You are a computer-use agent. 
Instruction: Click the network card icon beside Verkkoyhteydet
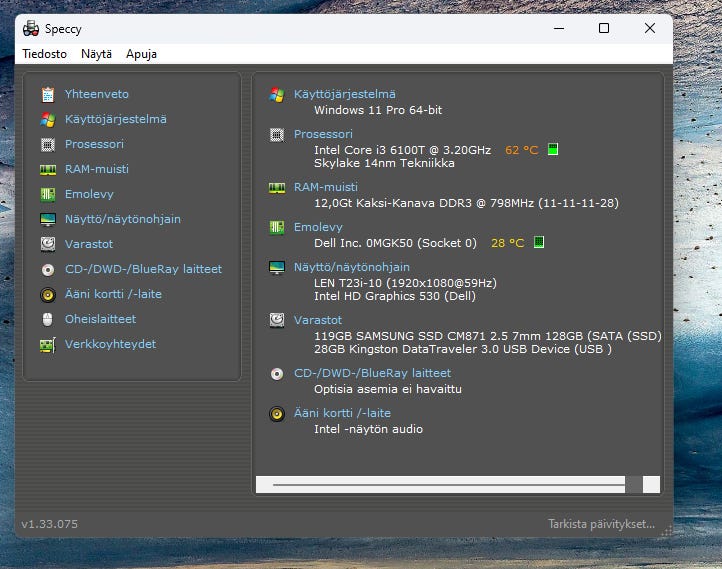click(47, 344)
